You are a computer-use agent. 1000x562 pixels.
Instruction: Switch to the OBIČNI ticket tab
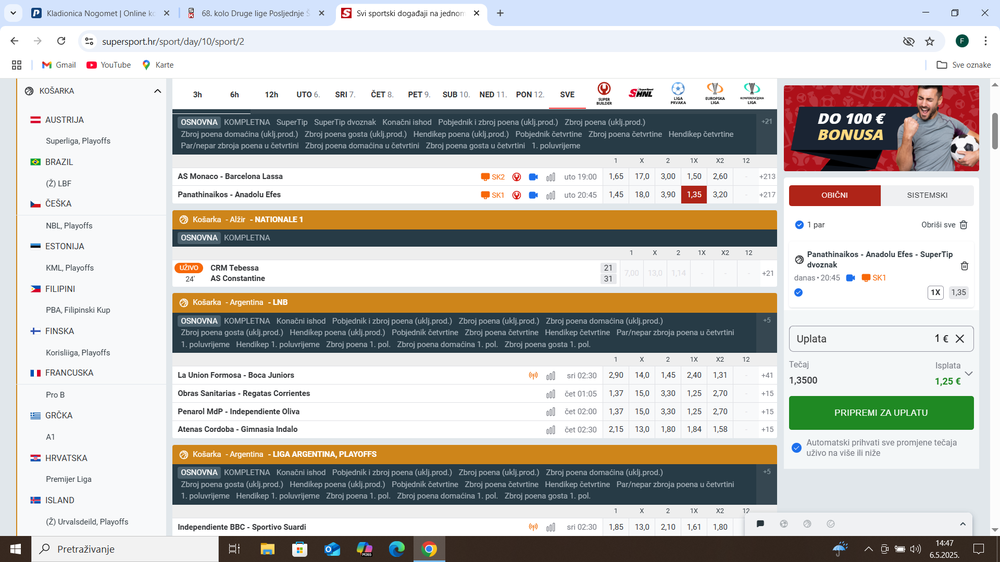pyautogui.click(x=834, y=195)
